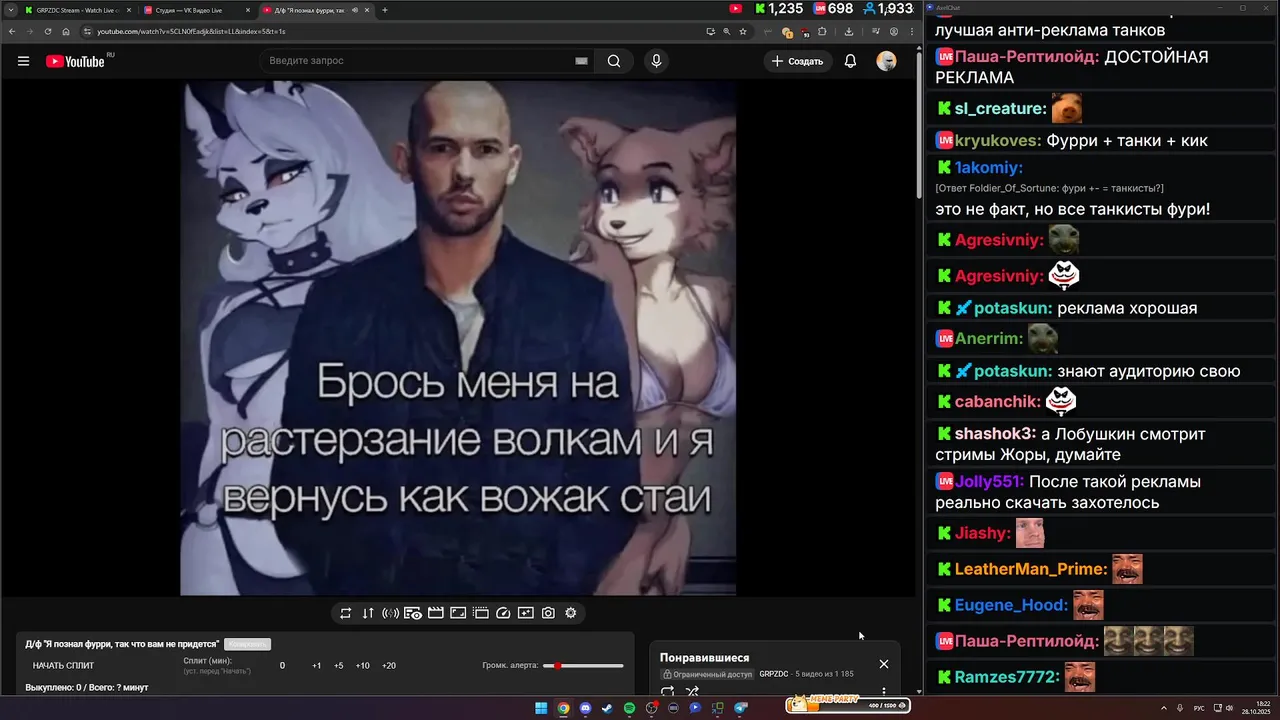Screen dimensions: 1280x720
Task: Open playlist three-dot options menu
Action: (x=883, y=692)
